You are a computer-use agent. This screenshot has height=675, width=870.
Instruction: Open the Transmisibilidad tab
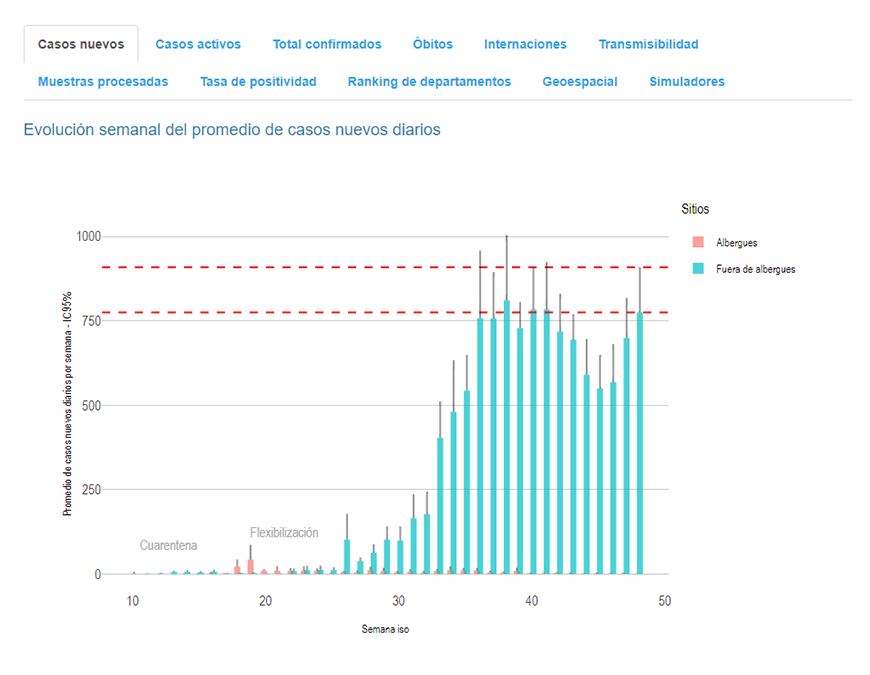(x=648, y=44)
